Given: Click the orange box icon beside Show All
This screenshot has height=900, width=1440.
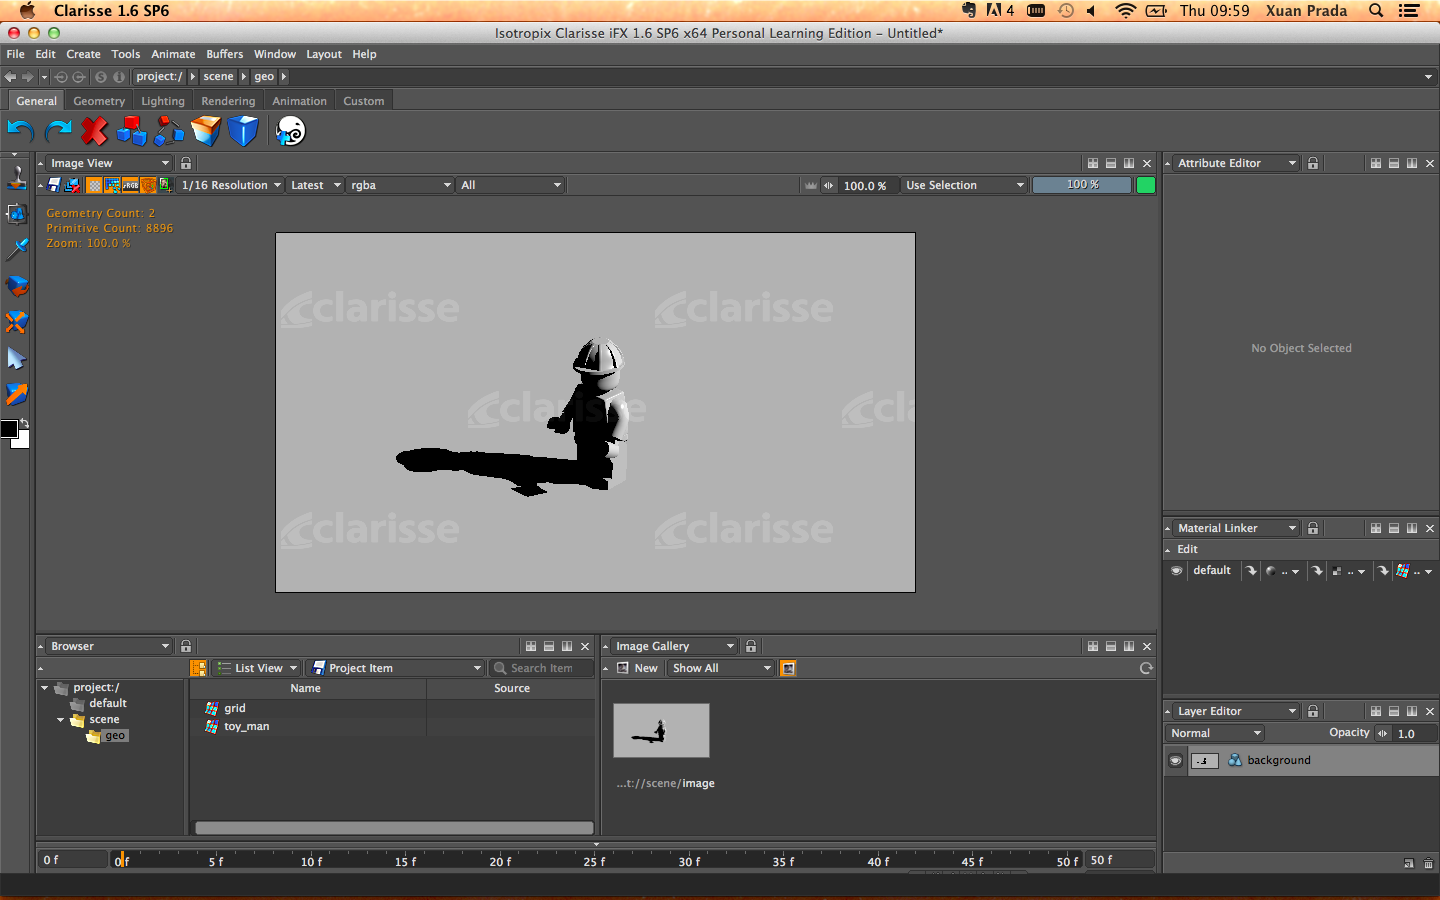Looking at the screenshot, I should click(x=788, y=668).
